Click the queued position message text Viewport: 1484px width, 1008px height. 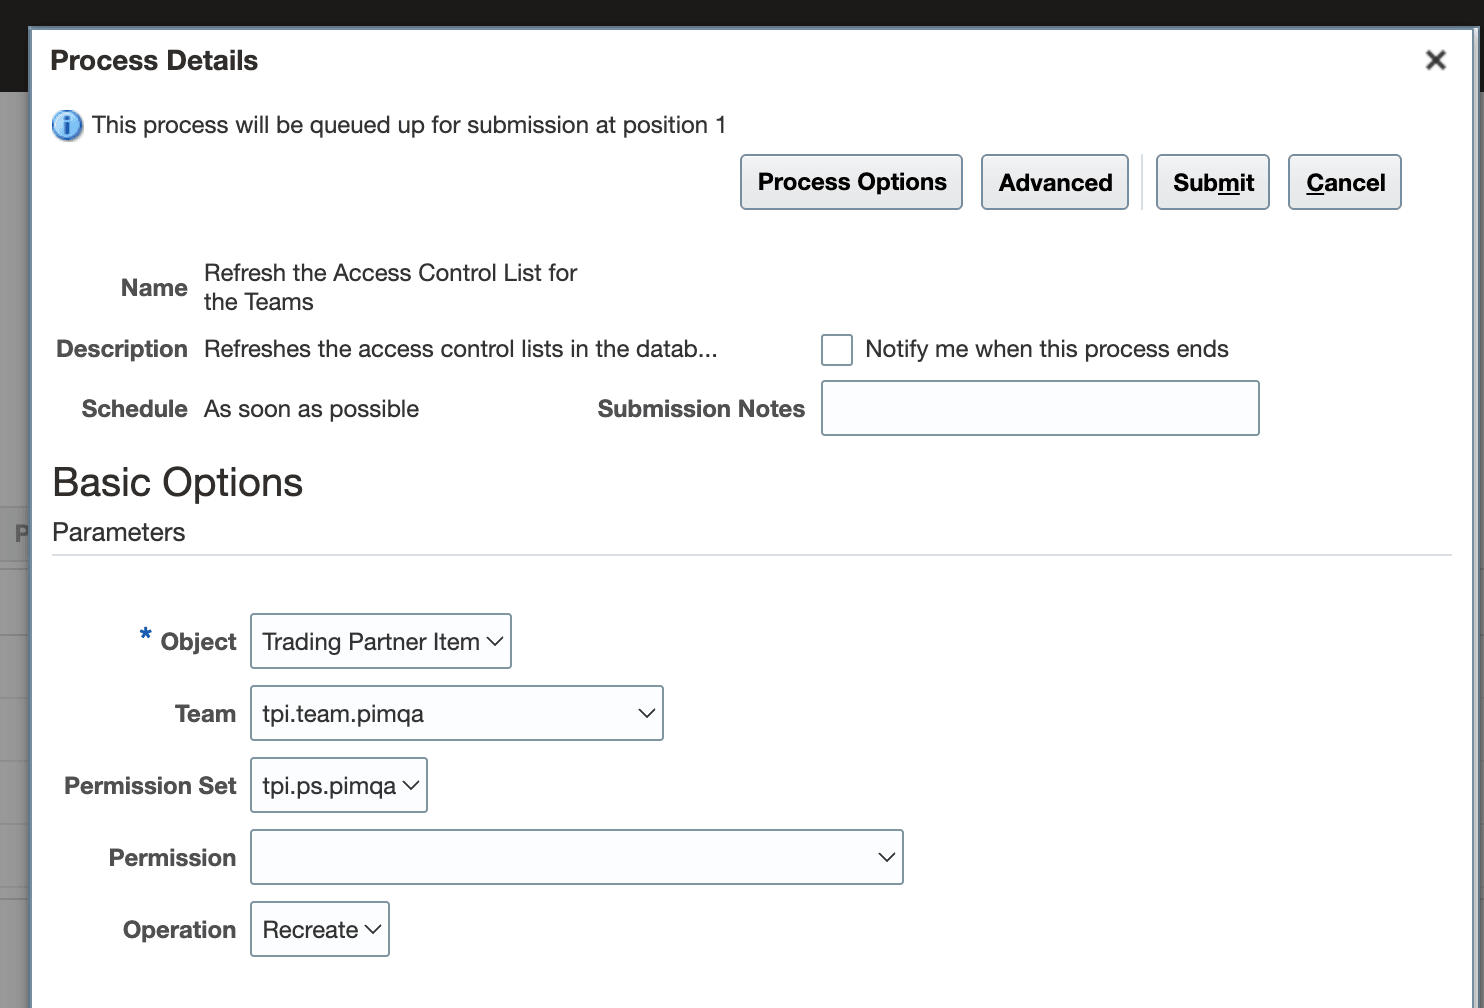pyautogui.click(x=409, y=125)
